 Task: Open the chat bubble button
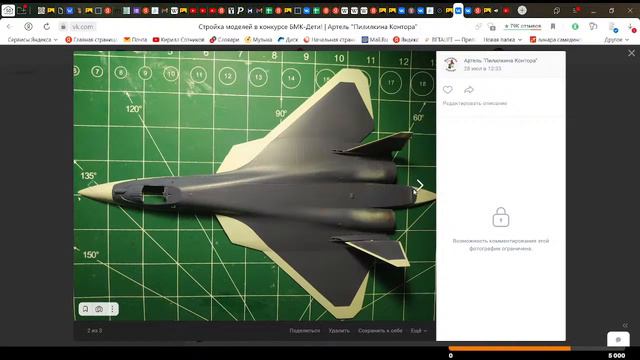pos(618,340)
